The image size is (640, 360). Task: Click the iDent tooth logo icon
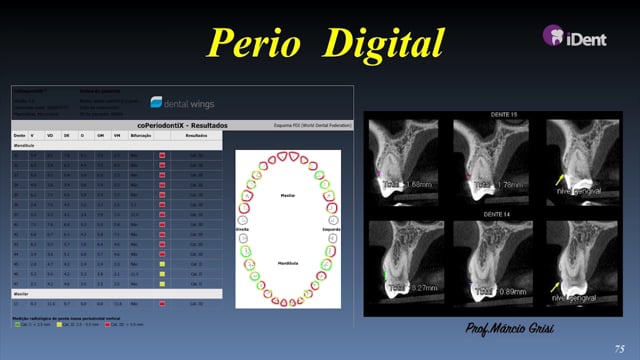click(553, 35)
